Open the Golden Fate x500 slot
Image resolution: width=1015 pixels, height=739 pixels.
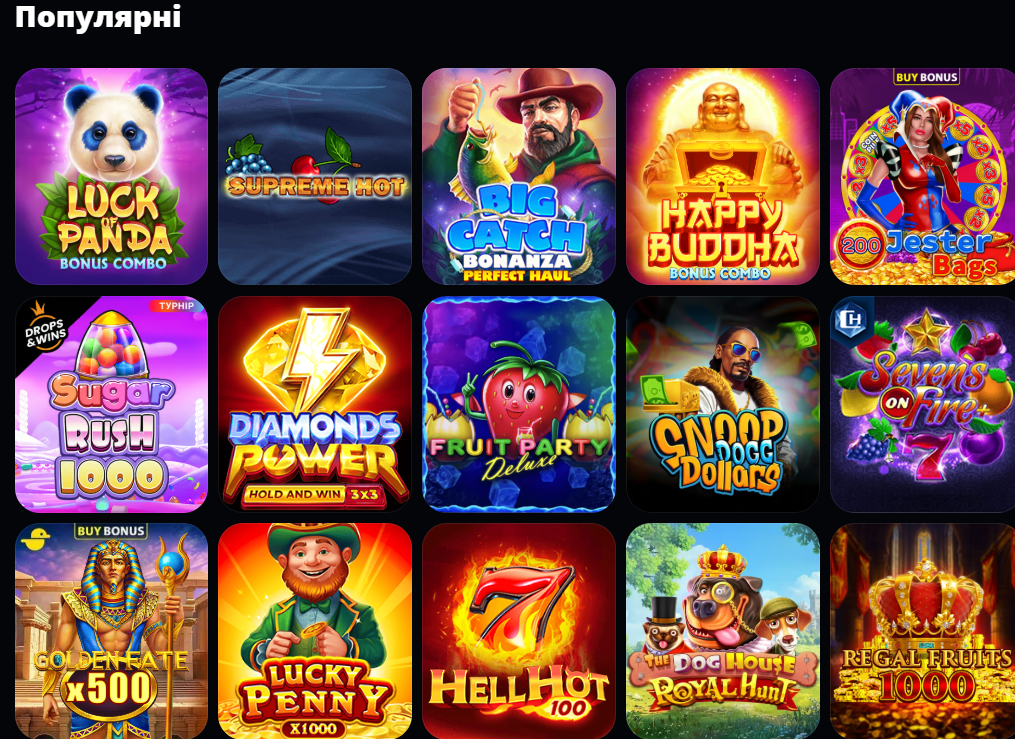point(111,631)
